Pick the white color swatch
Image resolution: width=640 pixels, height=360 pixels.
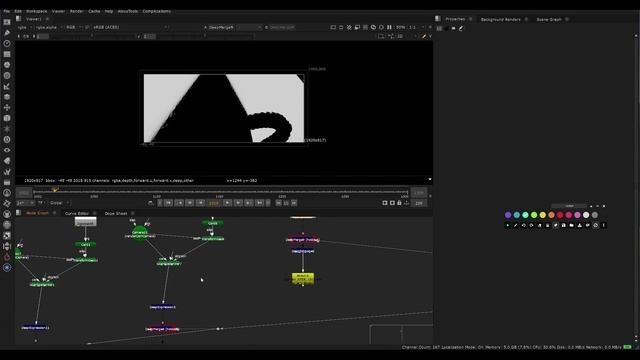tap(586, 215)
